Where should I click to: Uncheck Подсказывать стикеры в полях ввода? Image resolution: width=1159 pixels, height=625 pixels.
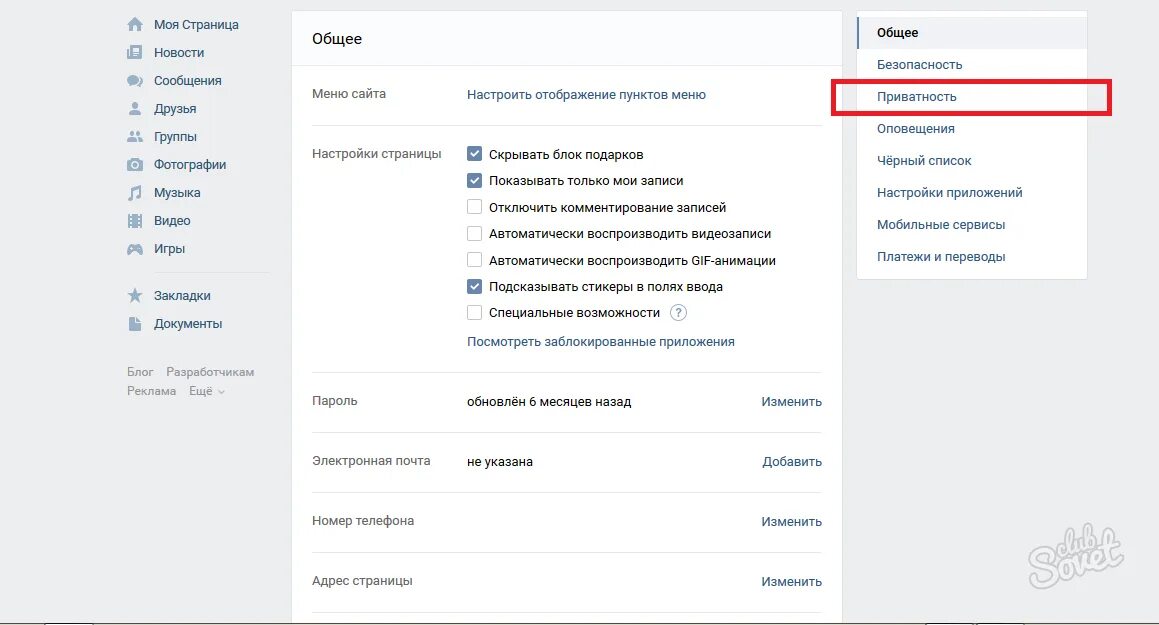point(475,286)
